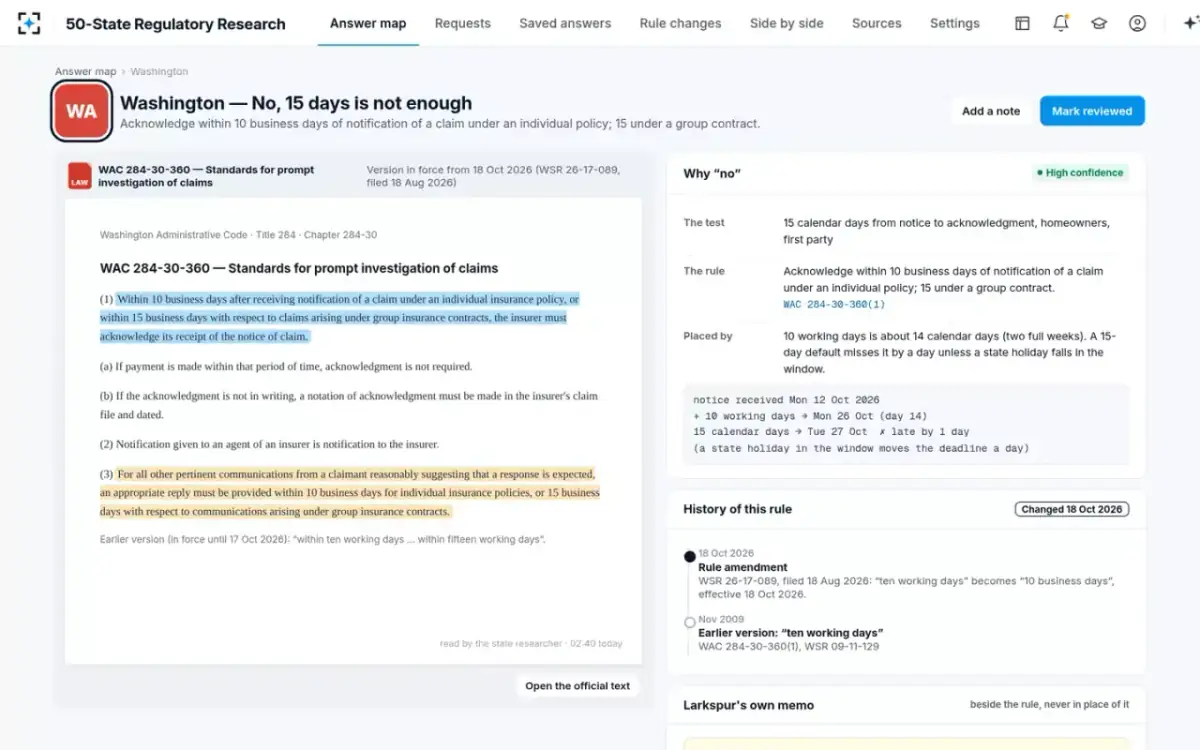Click the 50-State Regulatory Research title
The height and width of the screenshot is (750, 1200).
pos(176,24)
